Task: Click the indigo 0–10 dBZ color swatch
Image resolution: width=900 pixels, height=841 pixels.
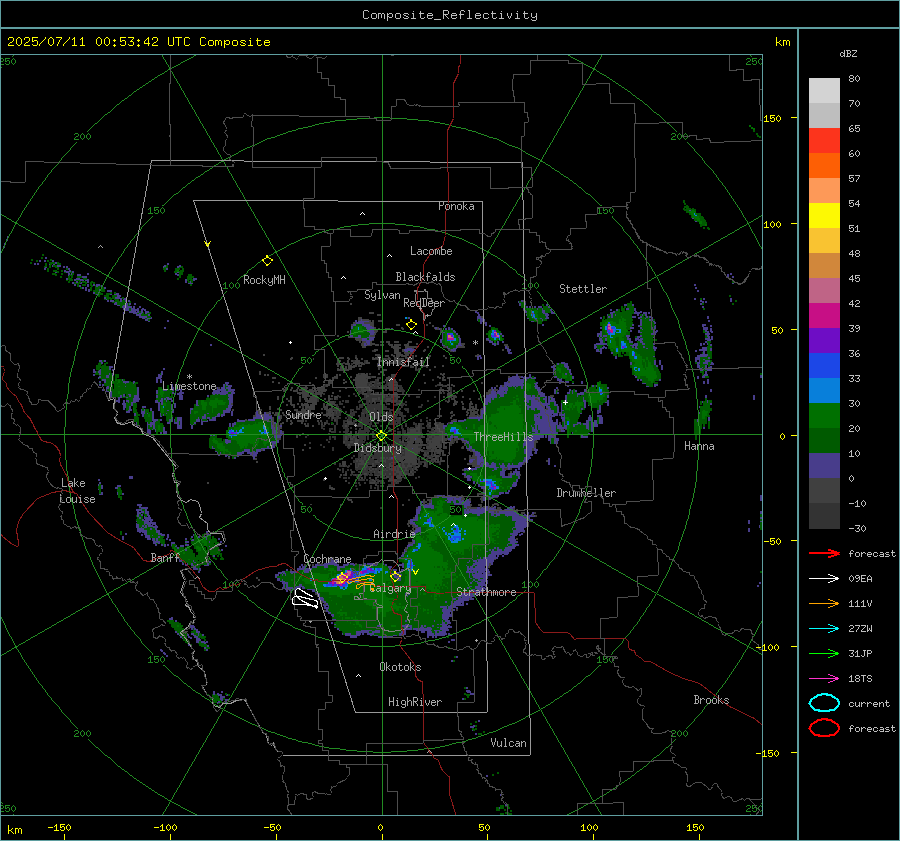Action: click(824, 466)
